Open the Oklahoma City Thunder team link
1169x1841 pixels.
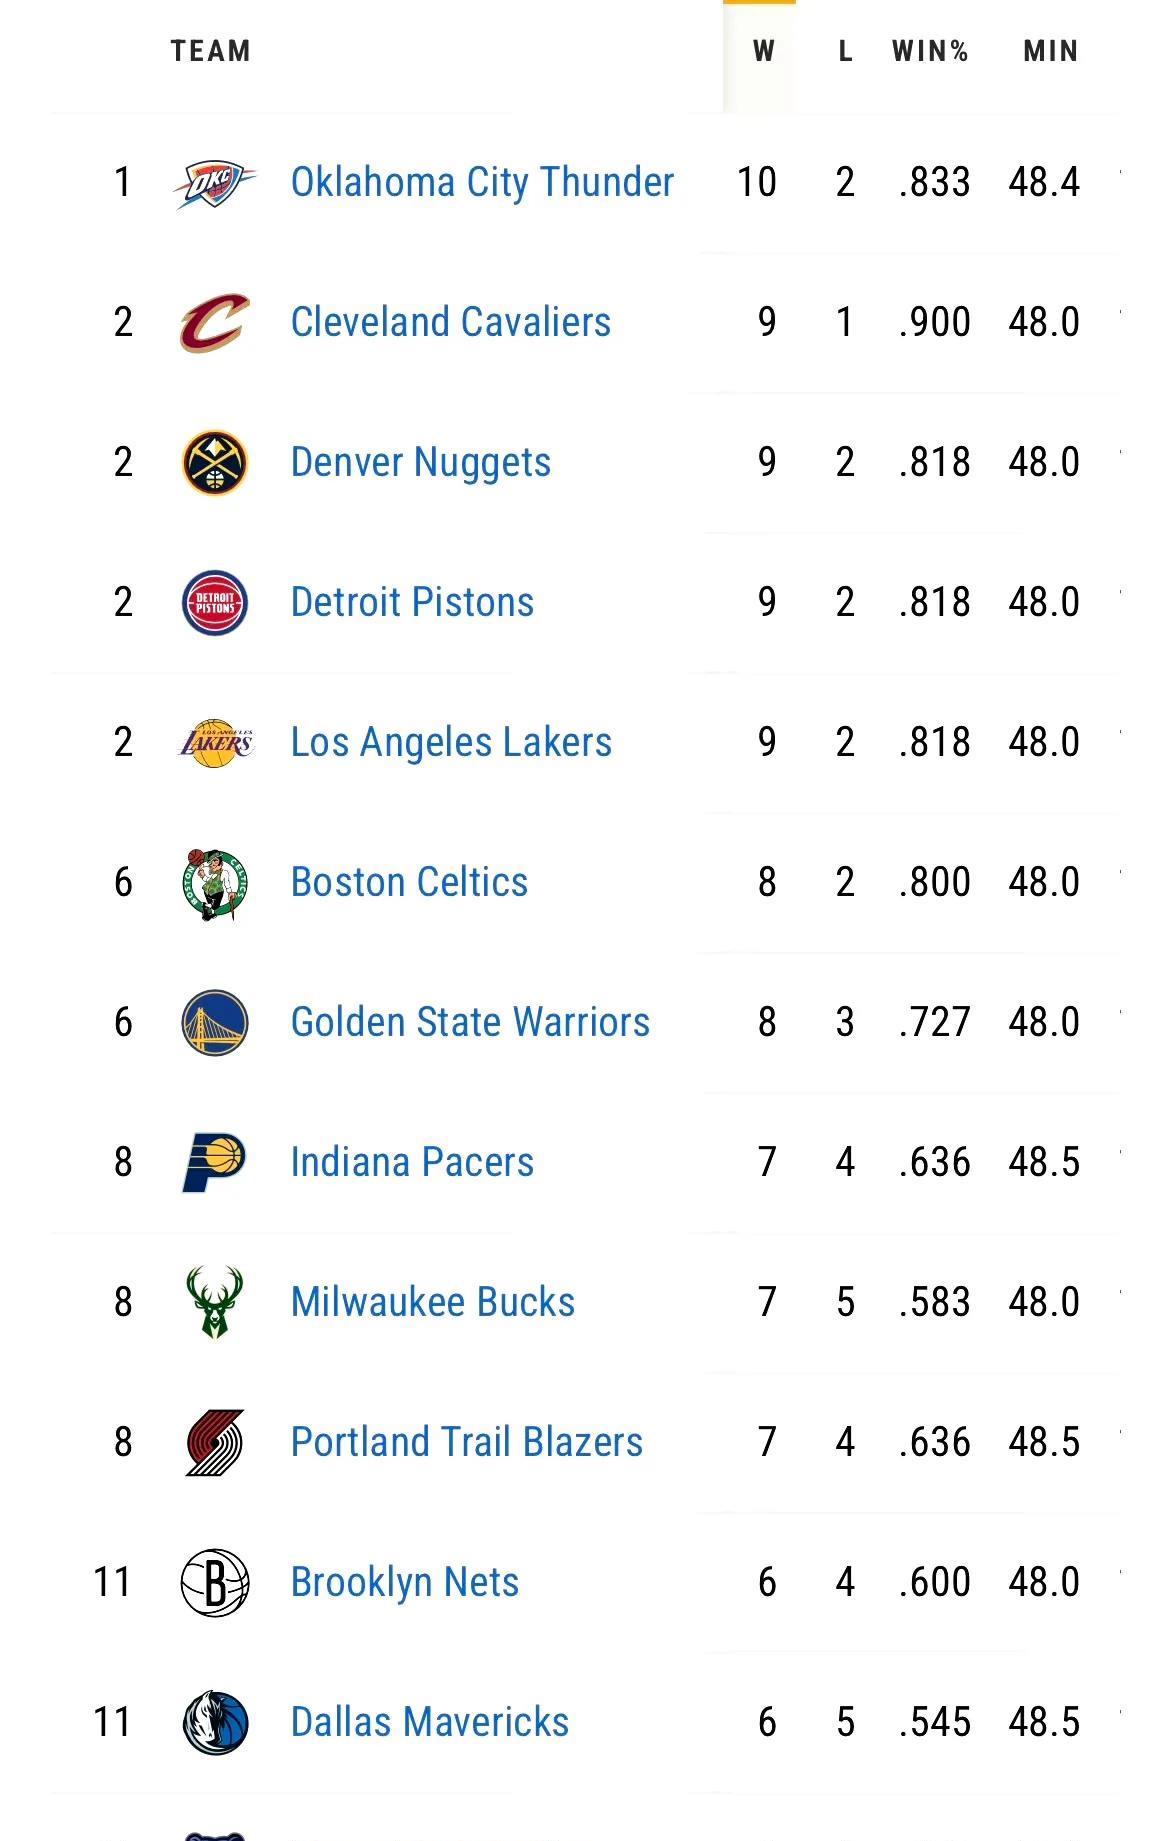[x=482, y=183]
